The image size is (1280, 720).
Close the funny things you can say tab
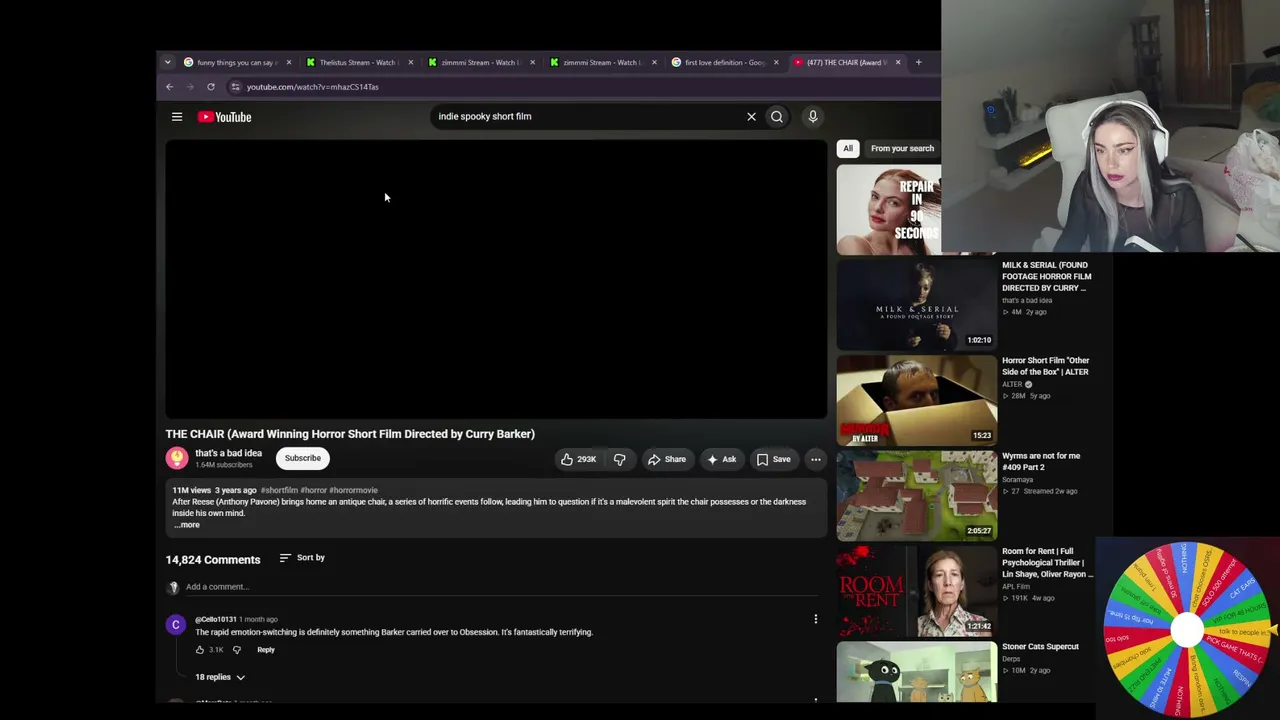289,62
